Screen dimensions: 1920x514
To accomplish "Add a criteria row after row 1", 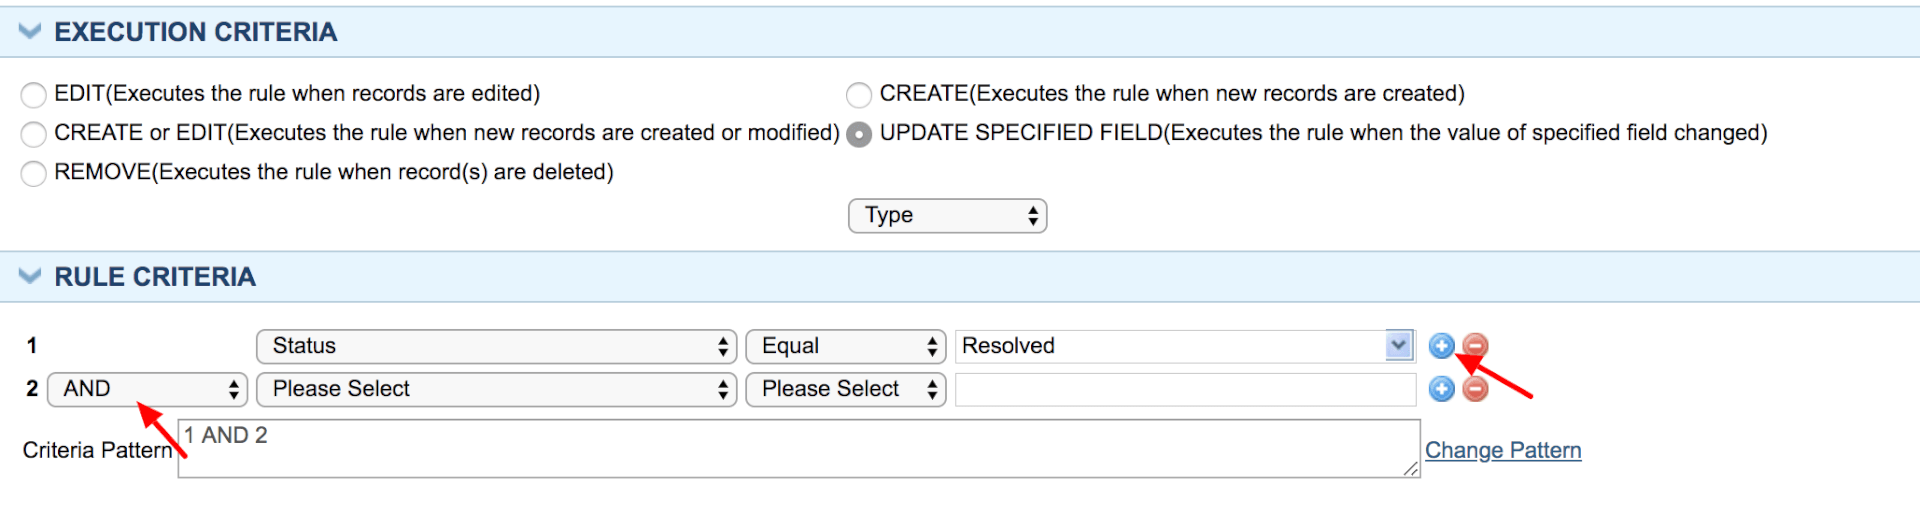I will (1441, 346).
